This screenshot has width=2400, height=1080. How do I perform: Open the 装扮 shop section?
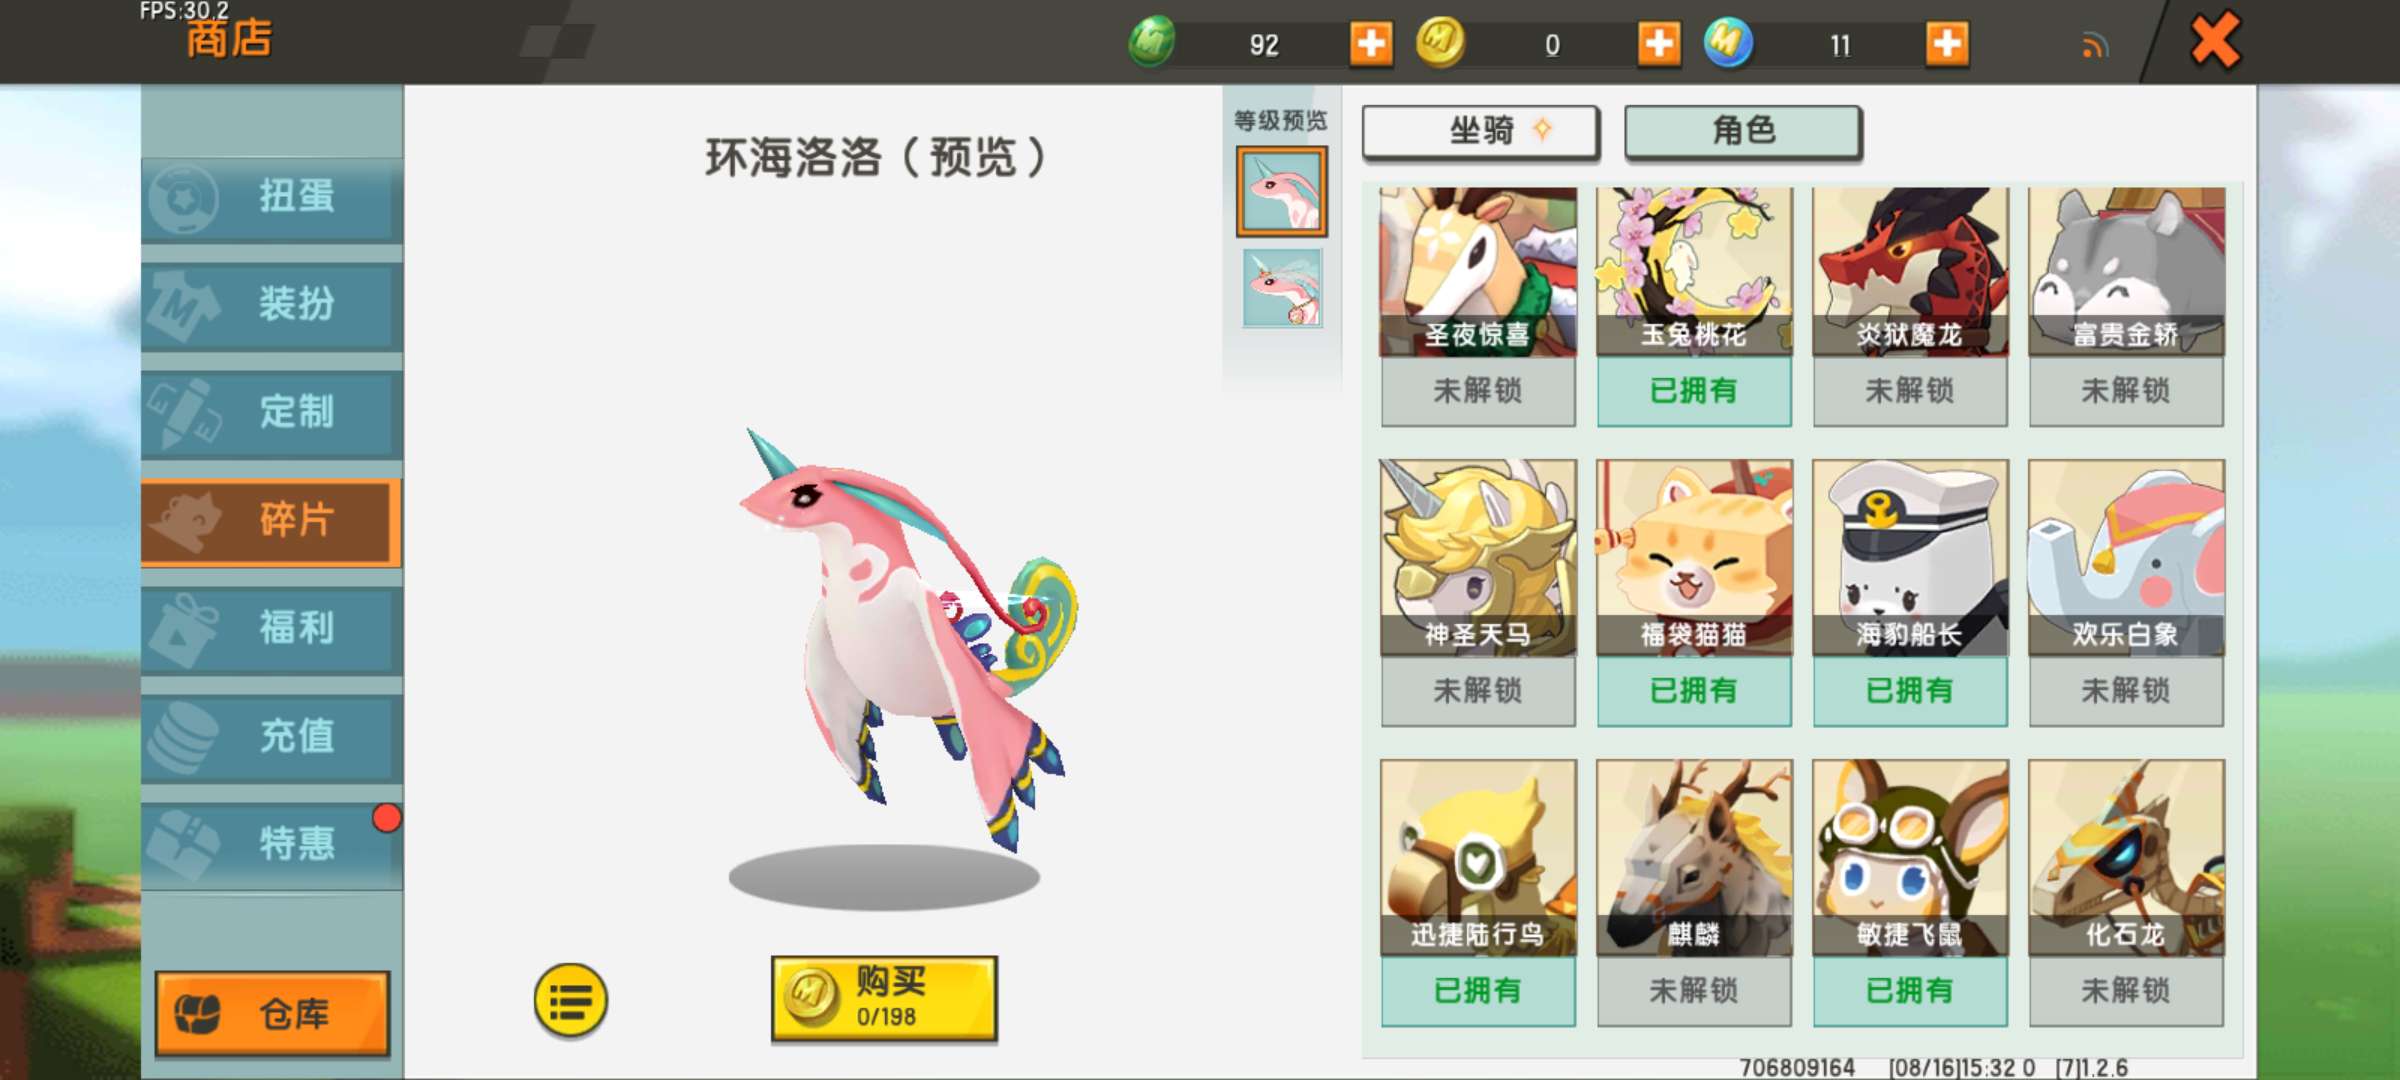[x=272, y=305]
